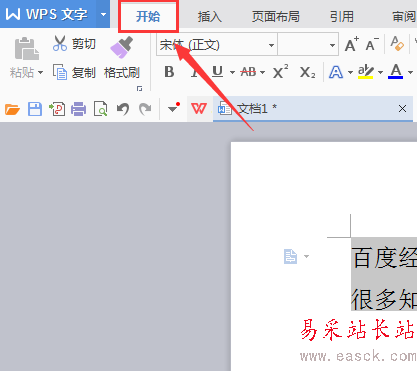Screen dimensions: 417x371
Task: Click the 复制 copy button
Action: coord(74,72)
